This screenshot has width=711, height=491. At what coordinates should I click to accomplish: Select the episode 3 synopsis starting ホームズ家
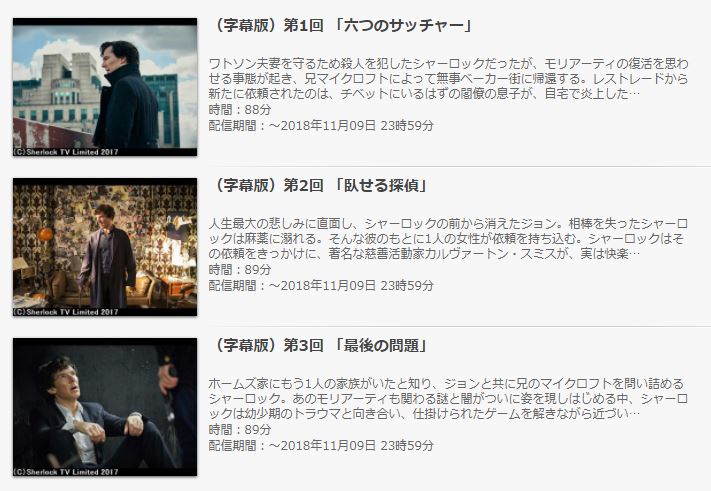[x=448, y=399]
